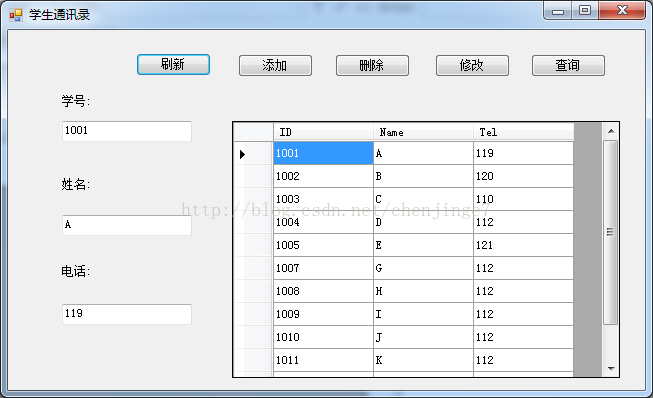
Task: Select the ID cell 1007
Action: tap(323, 268)
